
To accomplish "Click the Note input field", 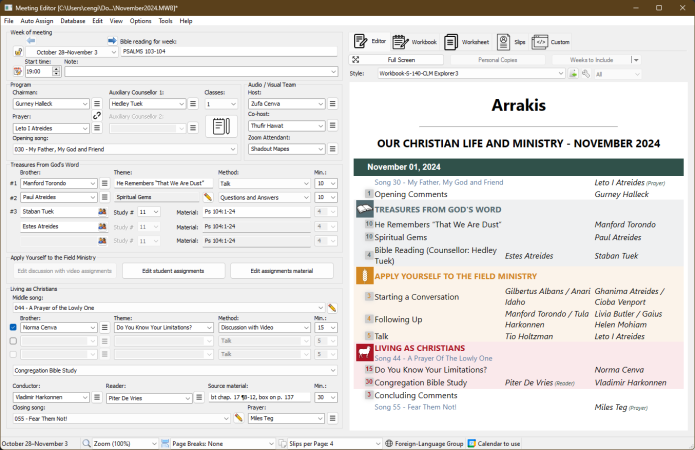I will [201, 71].
